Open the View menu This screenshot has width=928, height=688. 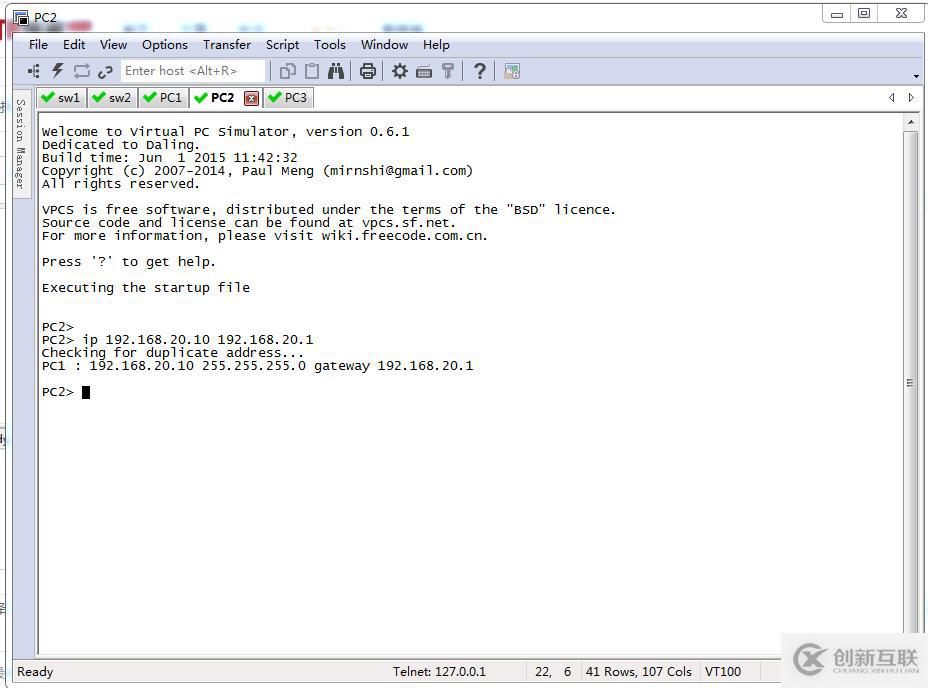[x=113, y=45]
